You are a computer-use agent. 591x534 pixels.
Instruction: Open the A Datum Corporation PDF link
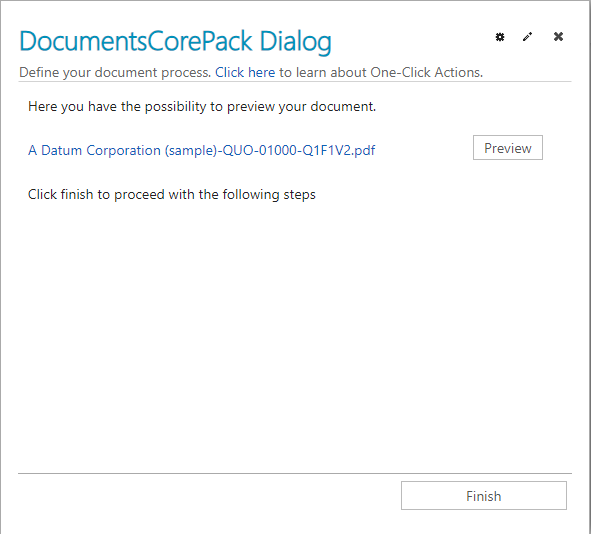click(x=202, y=150)
